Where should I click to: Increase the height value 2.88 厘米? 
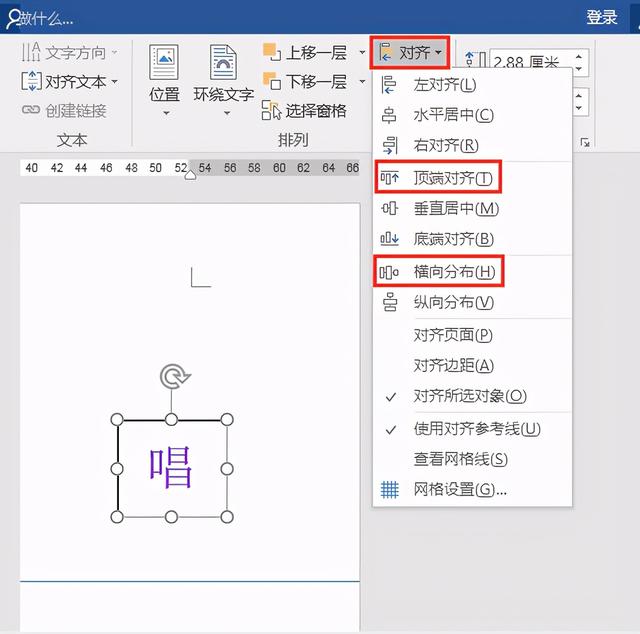pos(579,56)
